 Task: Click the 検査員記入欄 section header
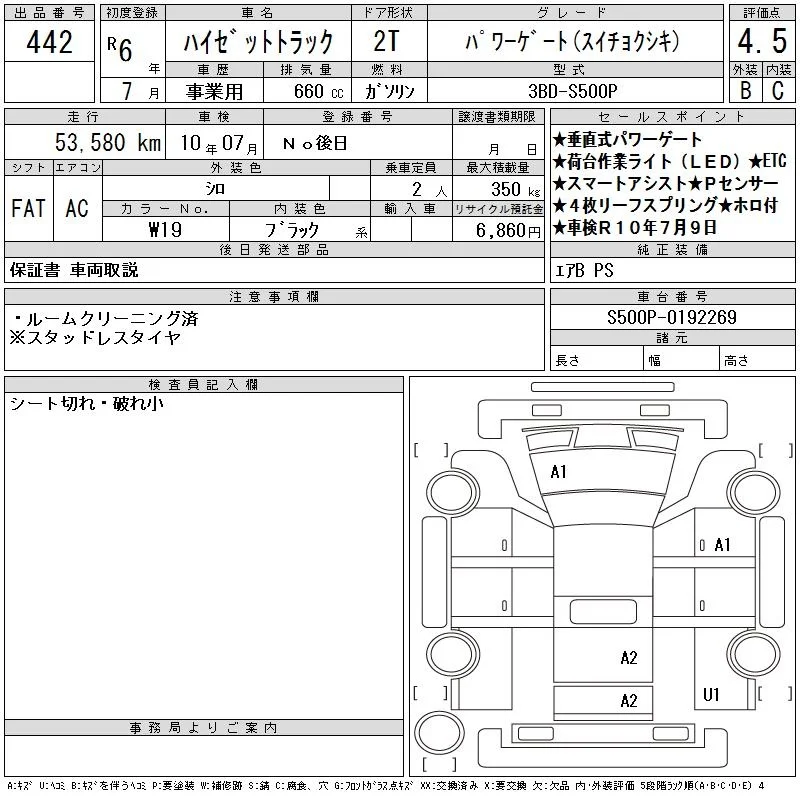[x=204, y=385]
